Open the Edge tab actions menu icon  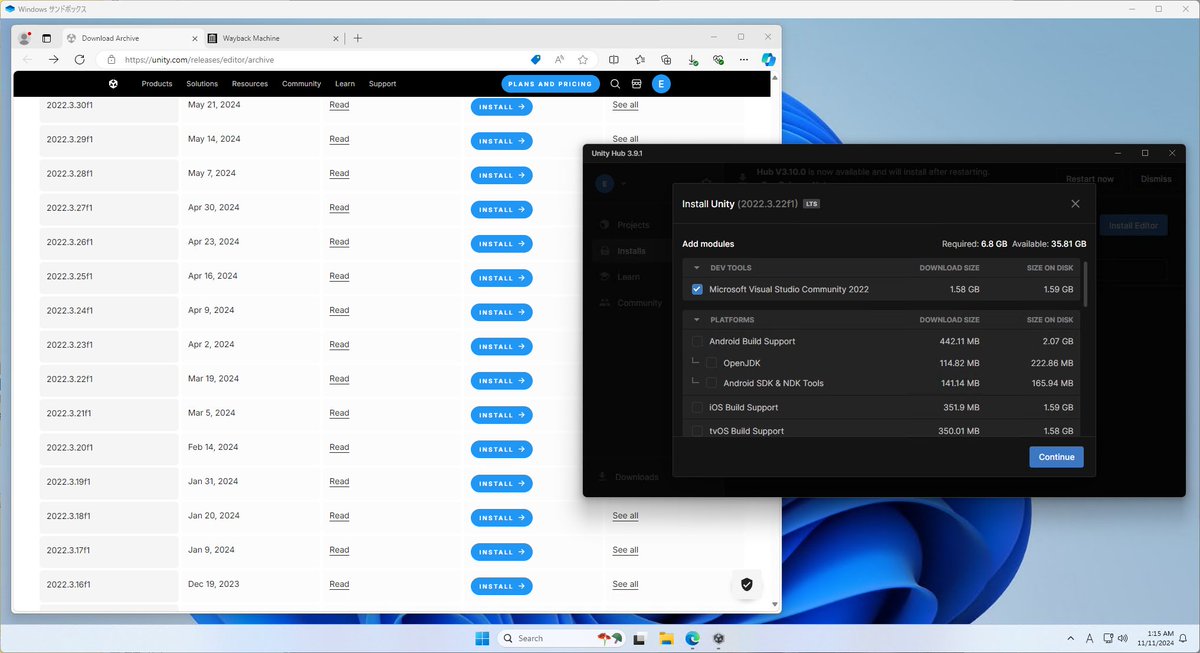coord(46,38)
